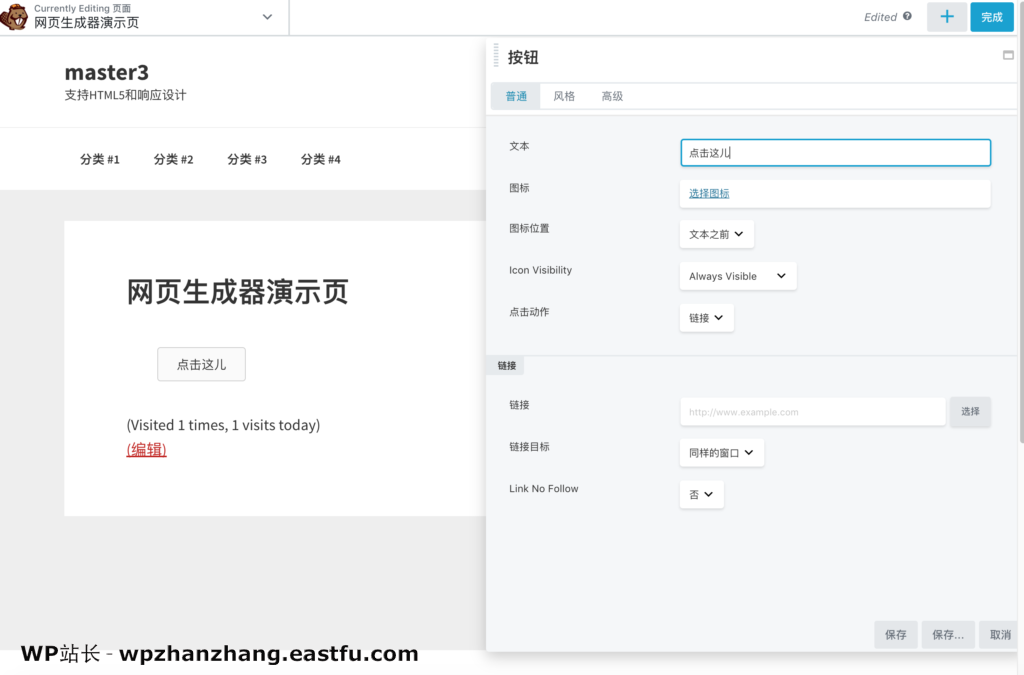Open the 图标位置 dropdown showing 文本之前
This screenshot has width=1024, height=675.
pos(716,233)
